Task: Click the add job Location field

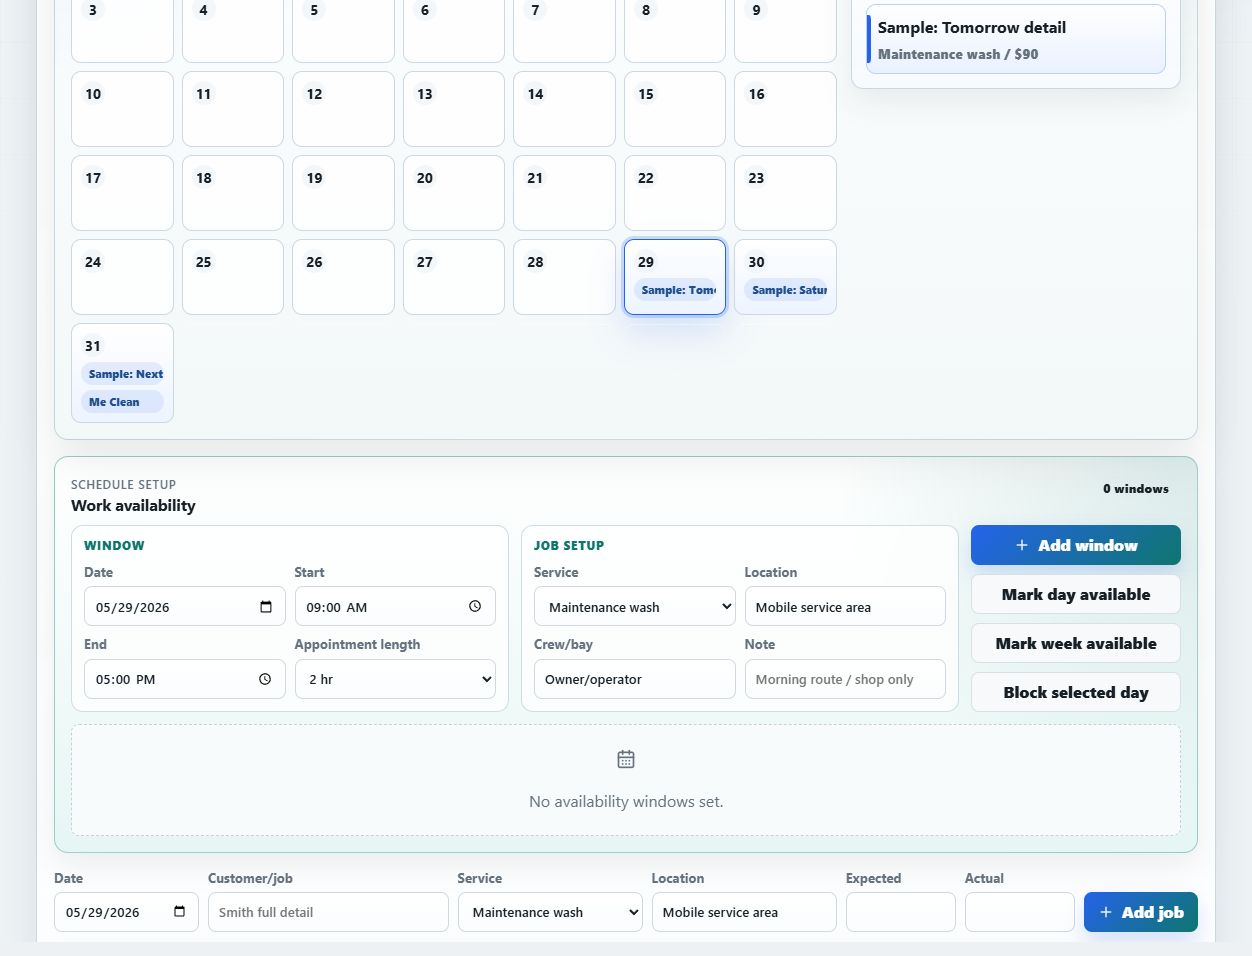Action: 744,912
